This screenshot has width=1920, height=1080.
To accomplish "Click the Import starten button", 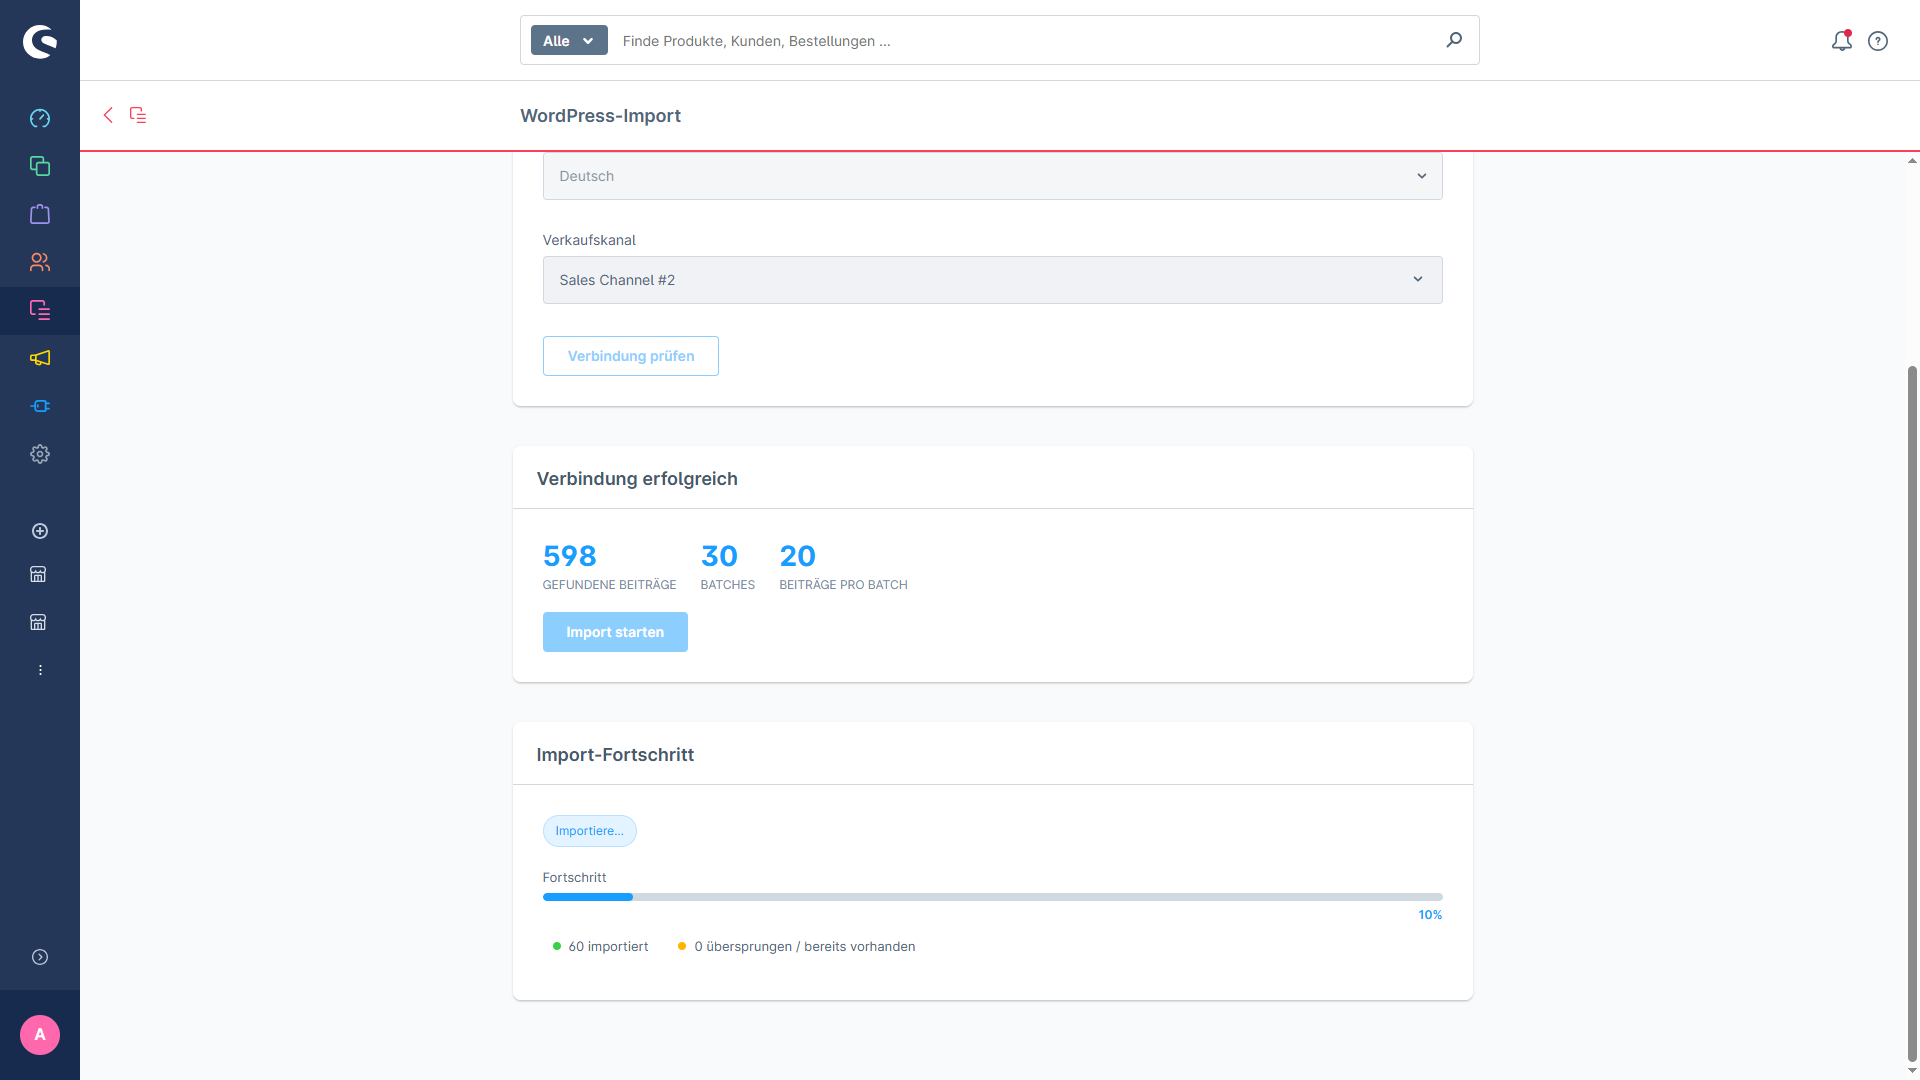I will pyautogui.click(x=615, y=632).
